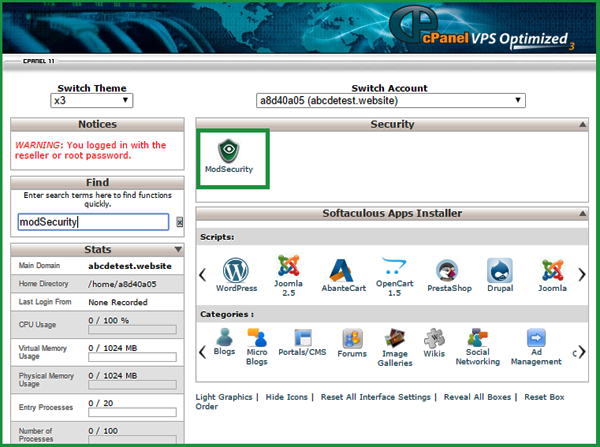Click the CPU Usage progress bar

(x=132, y=330)
